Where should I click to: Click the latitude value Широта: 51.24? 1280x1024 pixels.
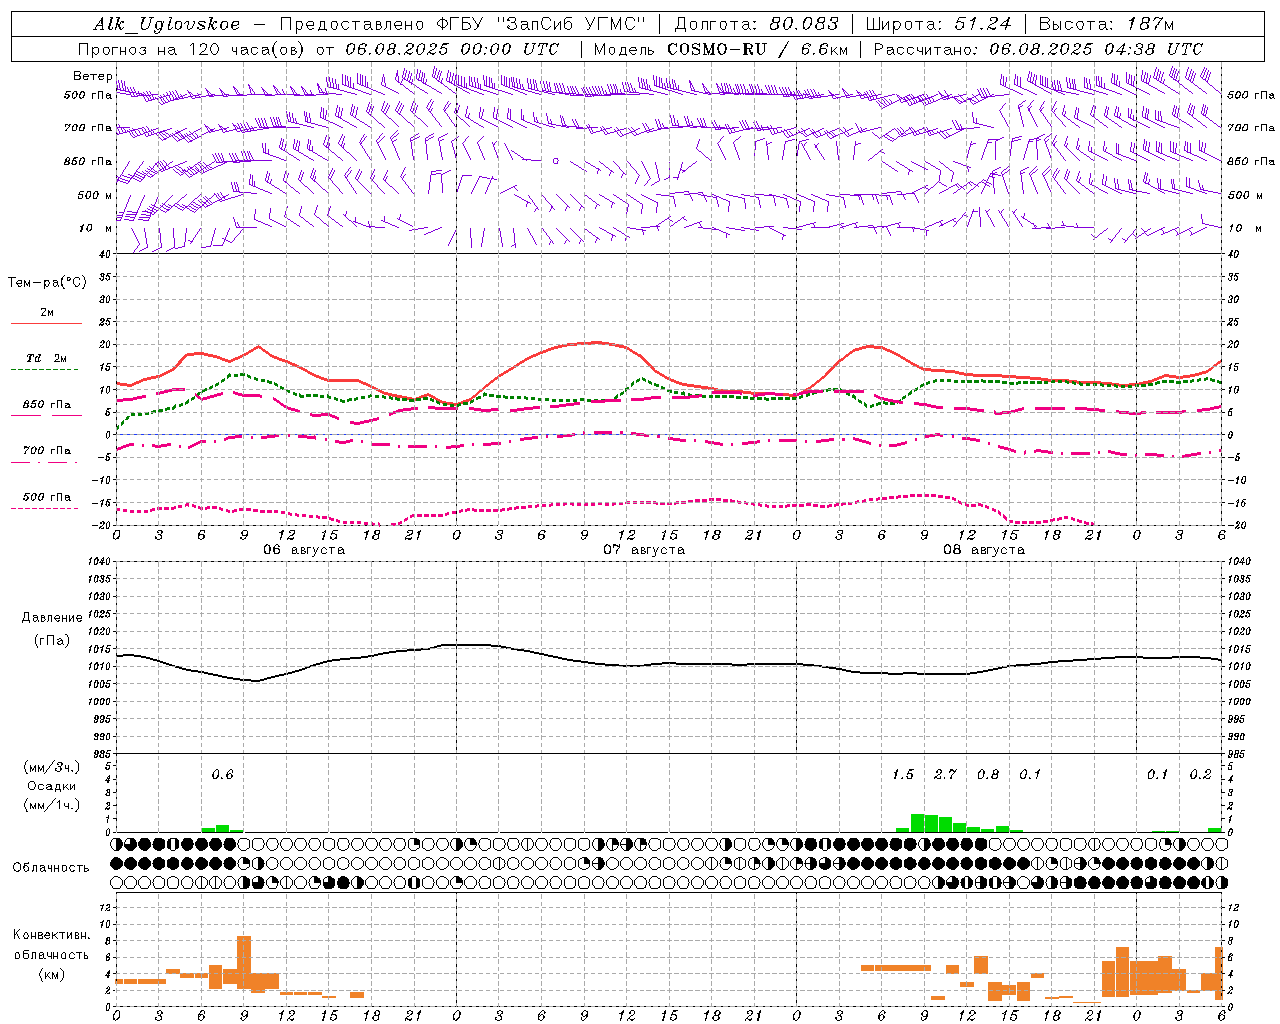point(938,24)
